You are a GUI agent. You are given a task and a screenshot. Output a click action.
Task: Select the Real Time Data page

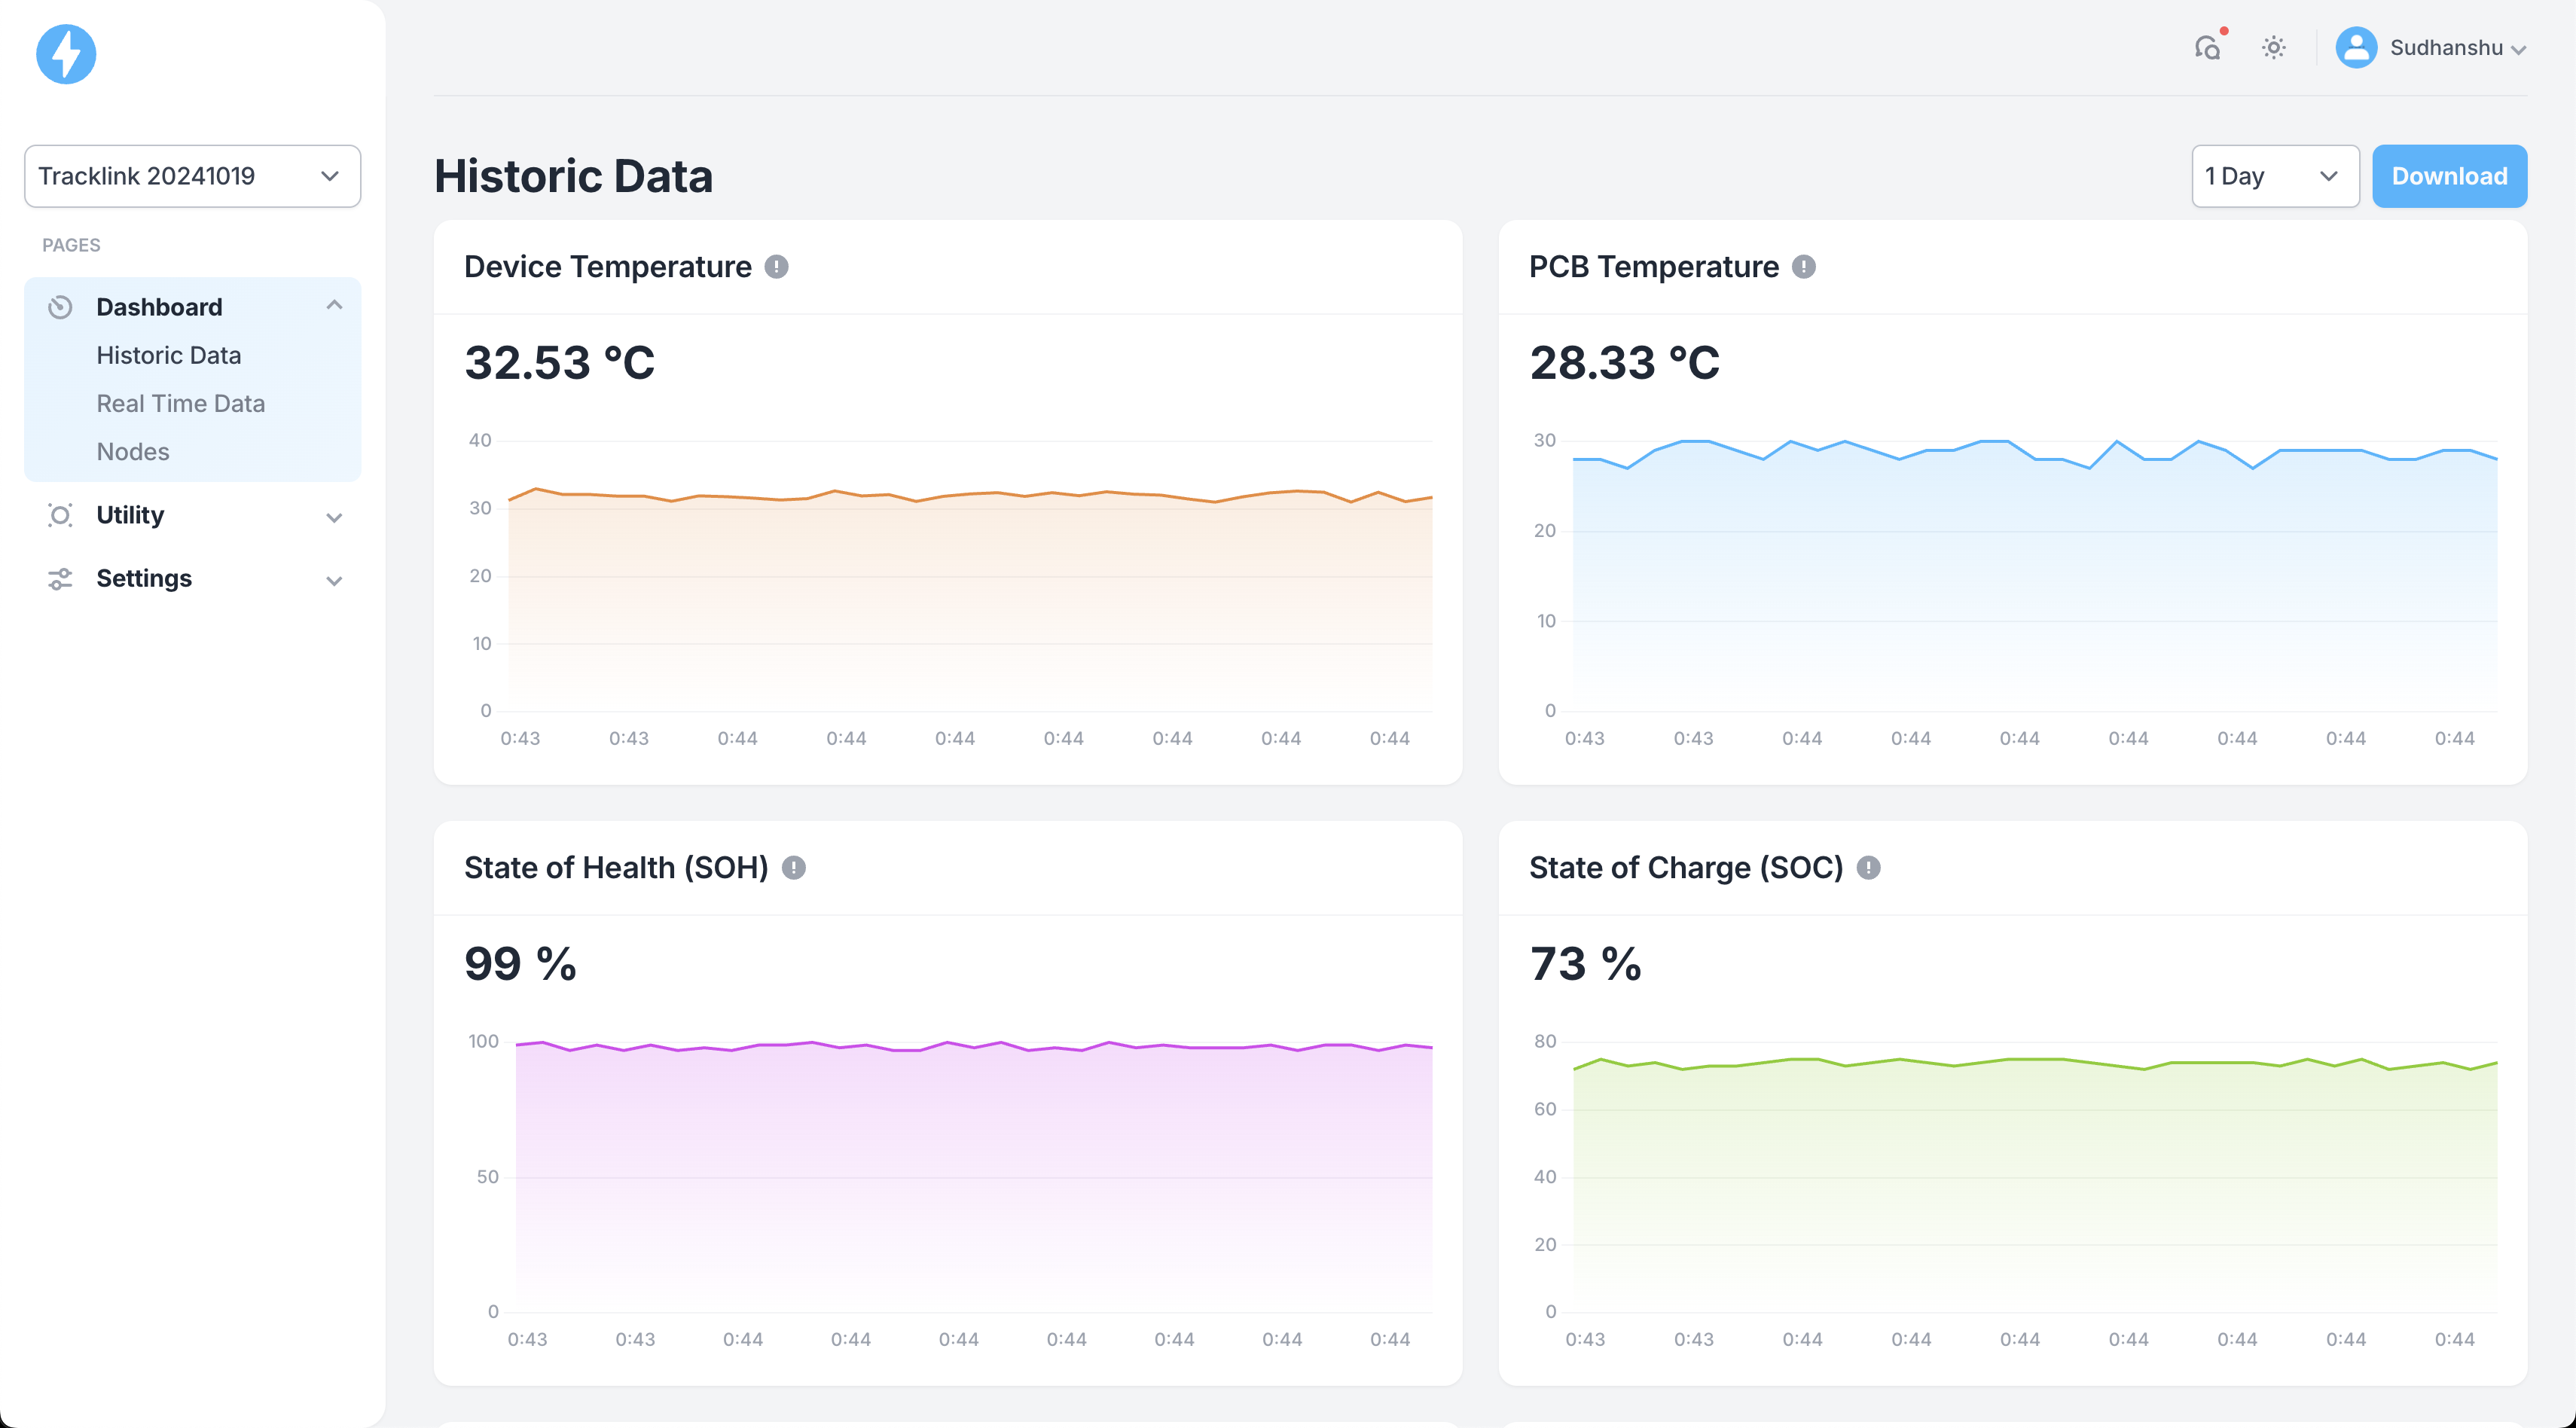coord(181,403)
